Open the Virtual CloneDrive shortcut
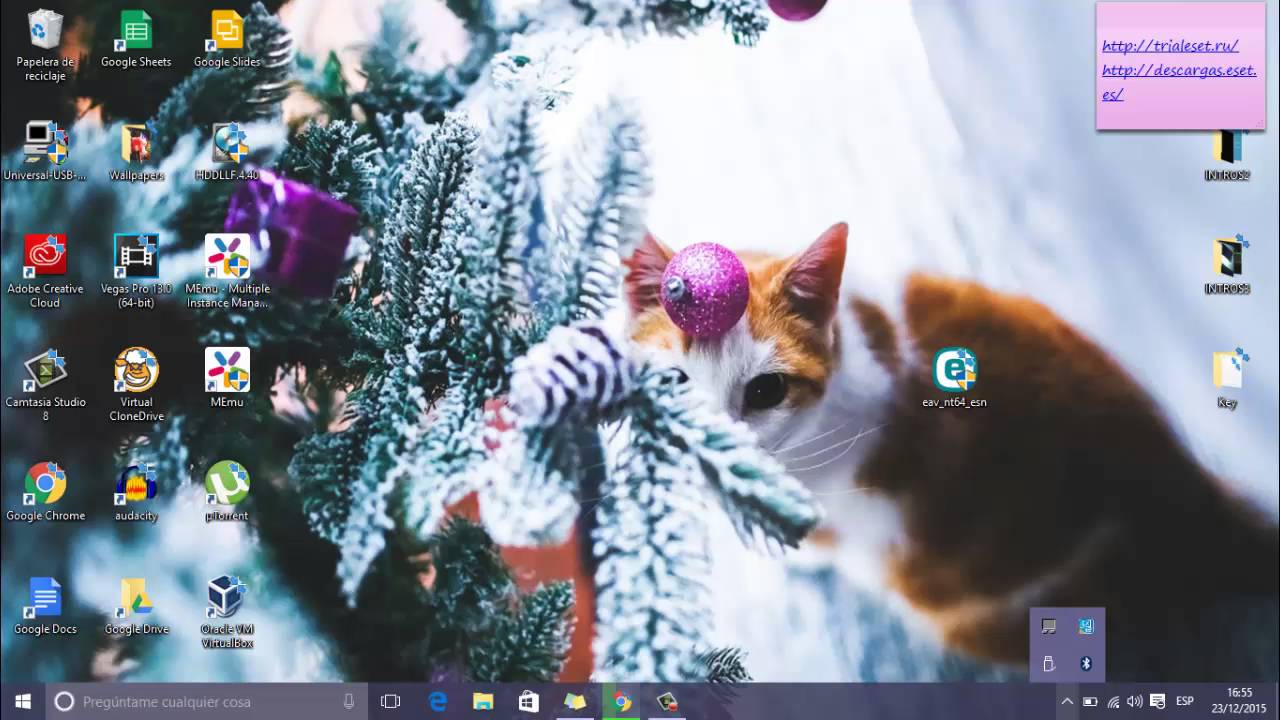1280x720 pixels. pyautogui.click(x=136, y=385)
